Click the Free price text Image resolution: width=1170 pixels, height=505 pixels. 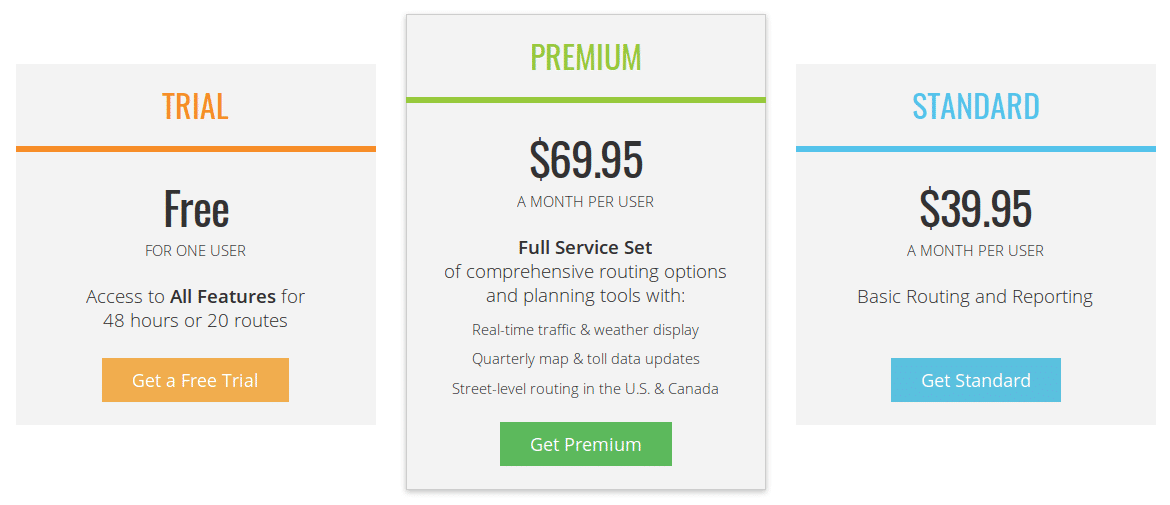pos(196,209)
